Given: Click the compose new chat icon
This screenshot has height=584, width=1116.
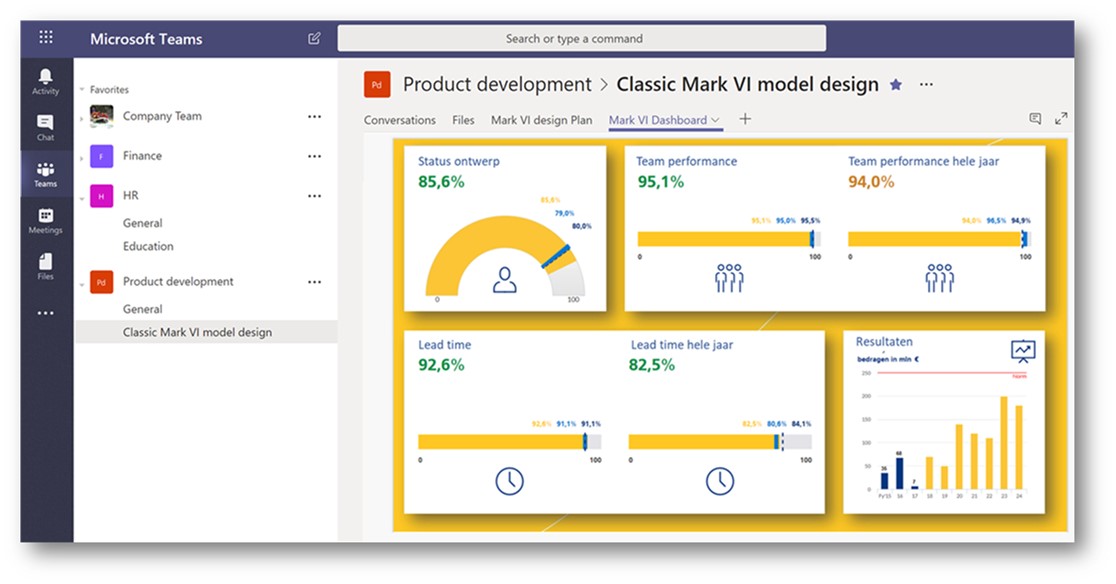Looking at the screenshot, I should tap(314, 38).
